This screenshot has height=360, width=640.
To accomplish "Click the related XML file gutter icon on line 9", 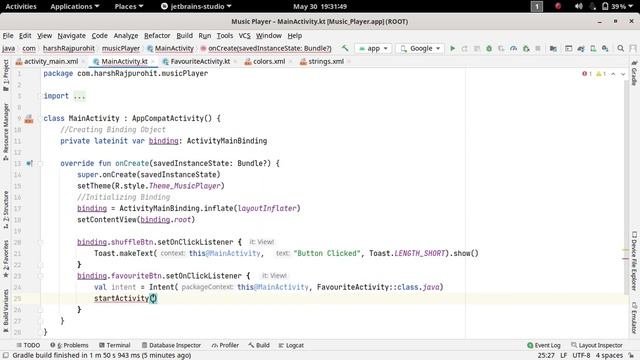I will pyautogui.click(x=29, y=119).
